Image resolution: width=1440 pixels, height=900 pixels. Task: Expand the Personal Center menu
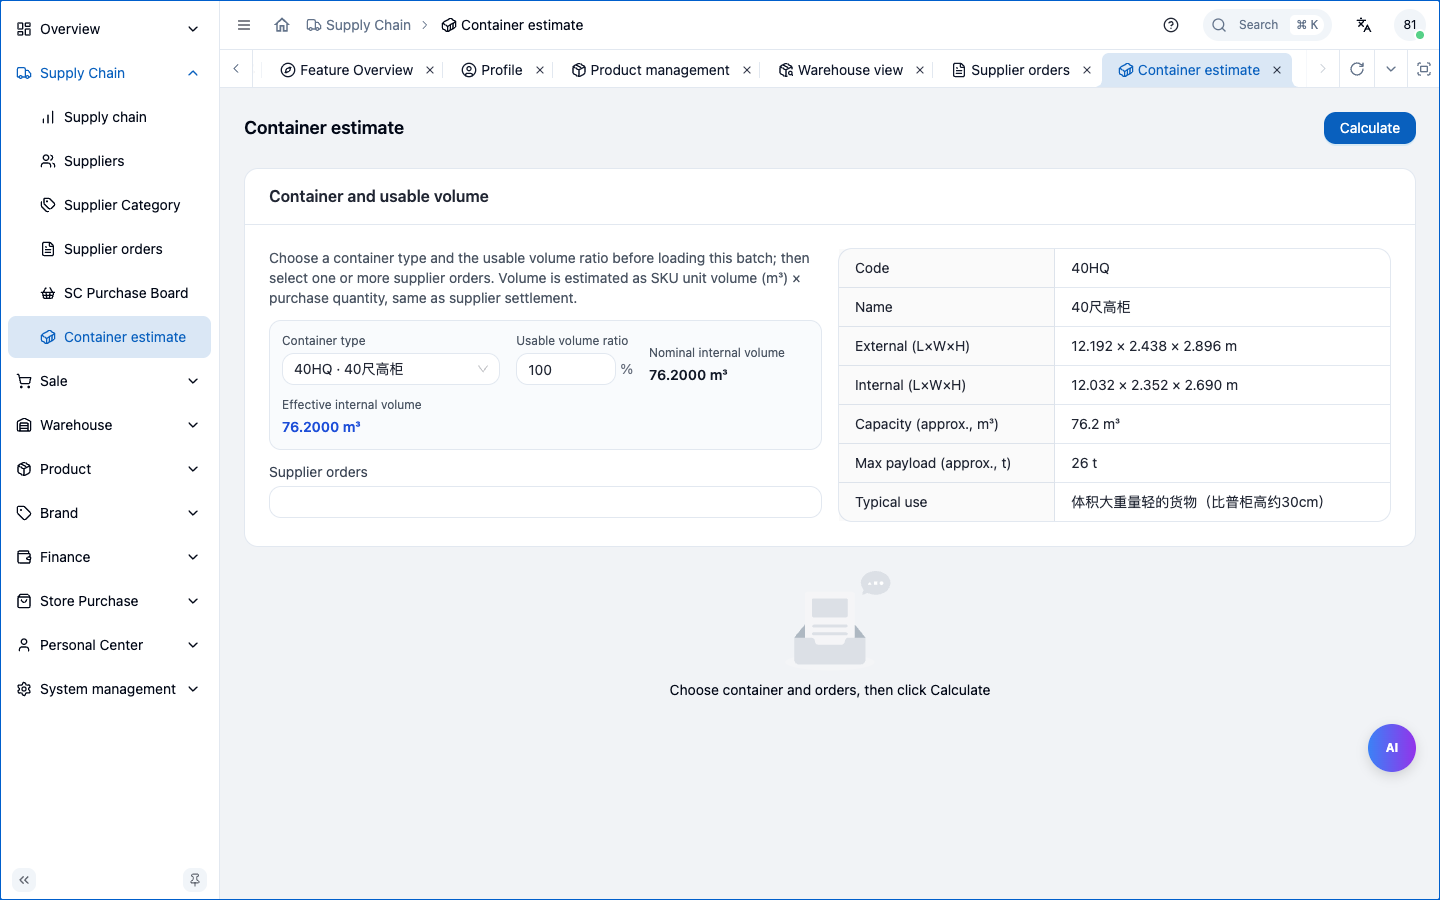click(109, 645)
